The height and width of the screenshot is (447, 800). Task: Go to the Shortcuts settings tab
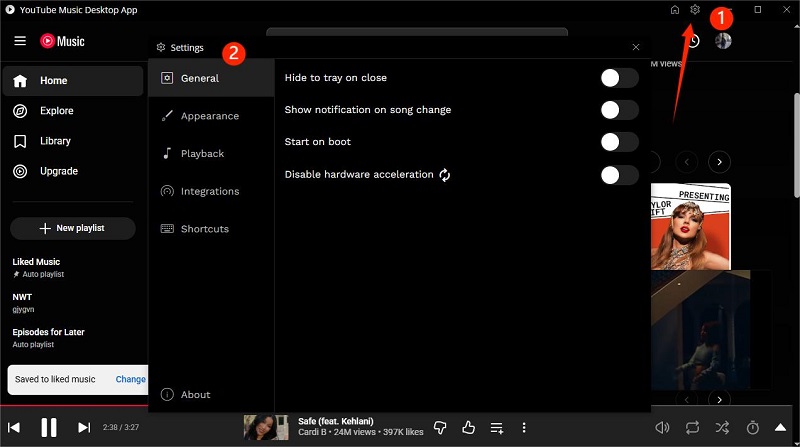(211, 229)
